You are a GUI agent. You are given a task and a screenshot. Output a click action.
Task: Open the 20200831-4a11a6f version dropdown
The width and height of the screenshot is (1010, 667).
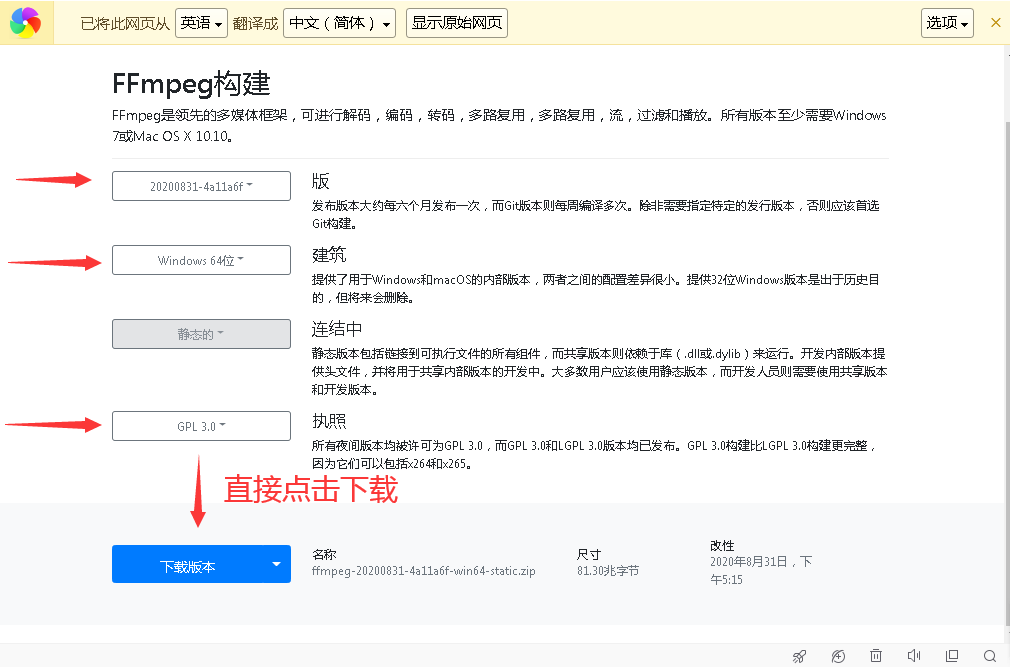(x=202, y=186)
